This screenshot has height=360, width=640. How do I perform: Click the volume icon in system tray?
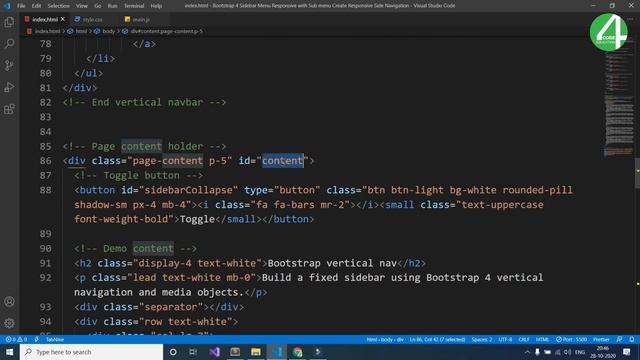(x=567, y=352)
